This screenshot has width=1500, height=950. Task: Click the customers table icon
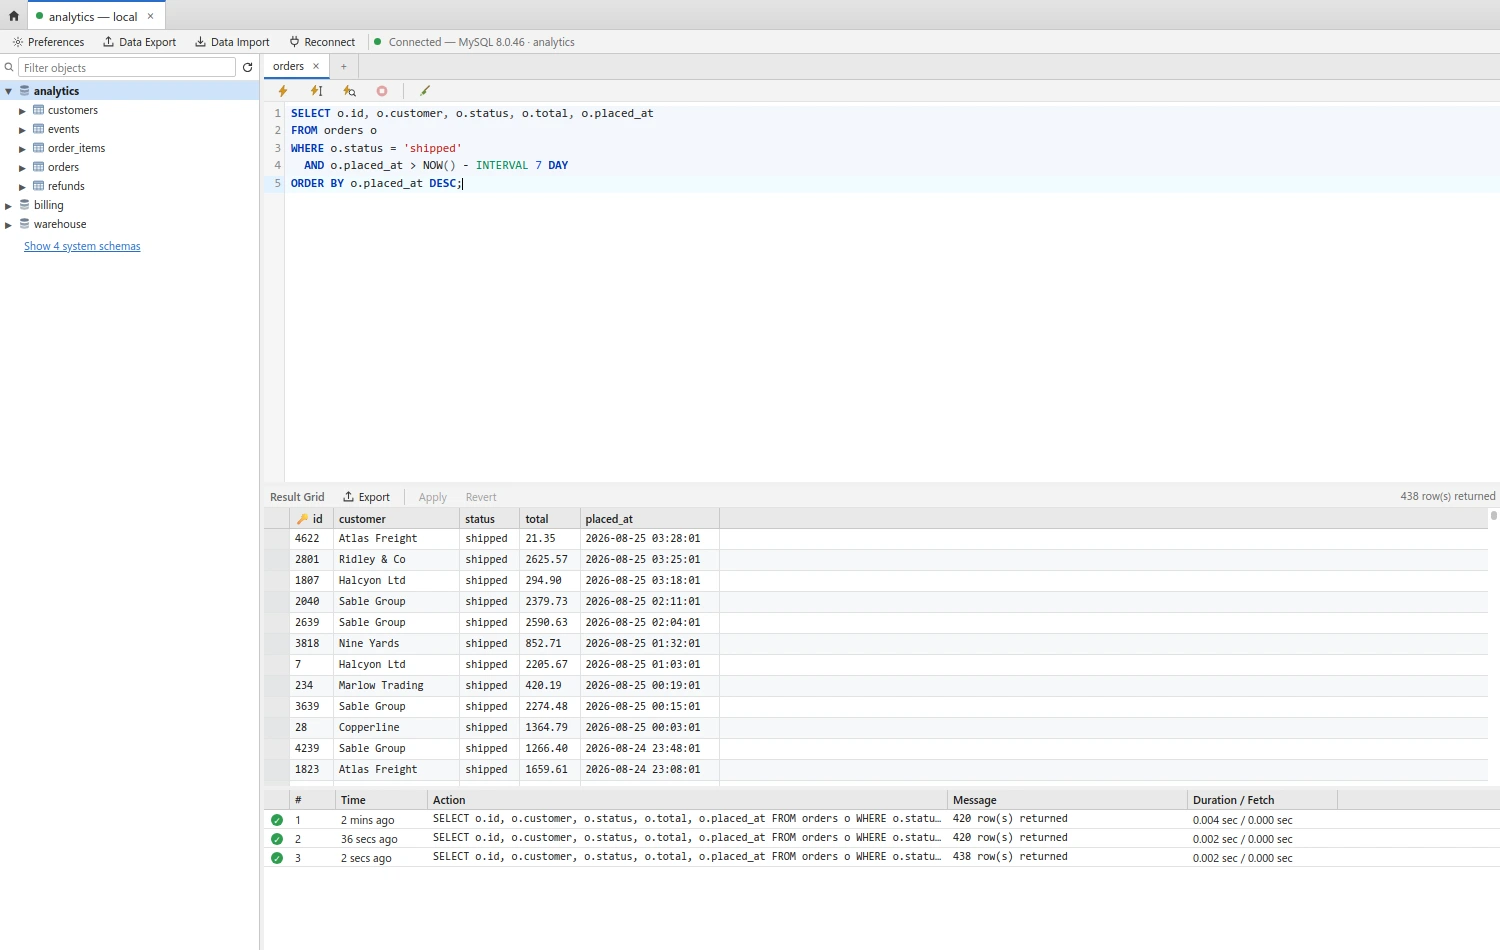tap(38, 110)
